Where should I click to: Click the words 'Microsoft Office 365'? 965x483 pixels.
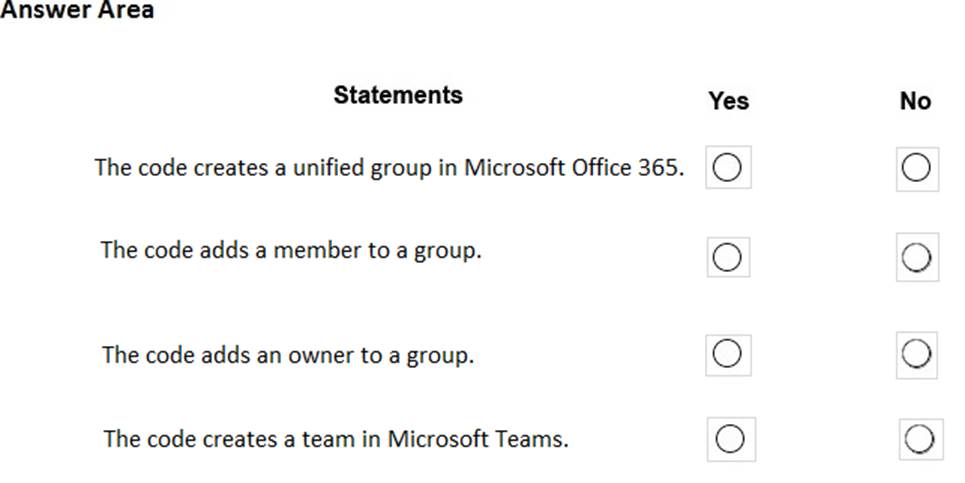574,167
